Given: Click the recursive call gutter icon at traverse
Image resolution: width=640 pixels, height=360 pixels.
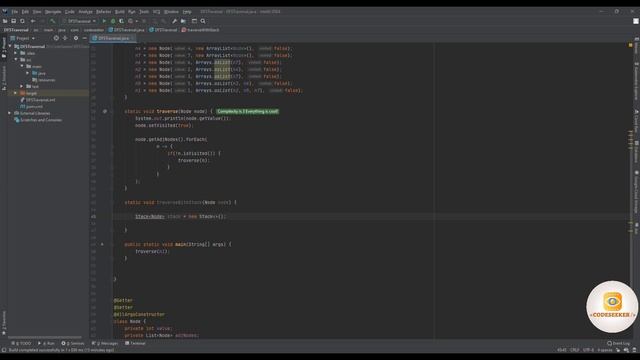Looking at the screenshot, I should tap(105, 111).
